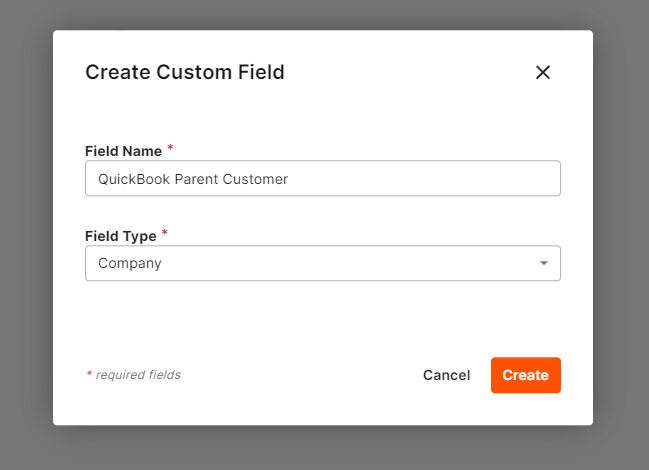Screen dimensions: 649x470
Task: Click the red asterisk beside Field Name
Action: tap(170, 149)
